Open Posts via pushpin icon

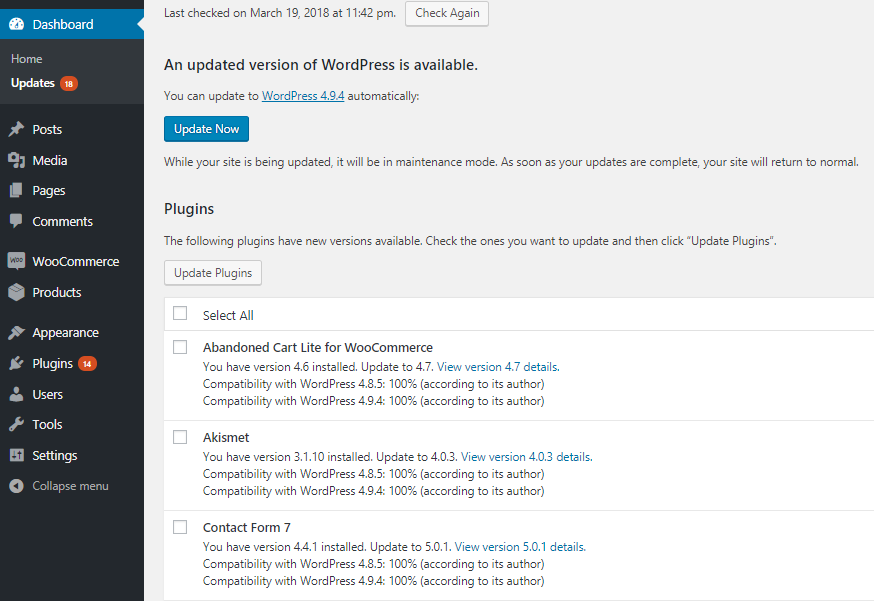[x=16, y=130]
